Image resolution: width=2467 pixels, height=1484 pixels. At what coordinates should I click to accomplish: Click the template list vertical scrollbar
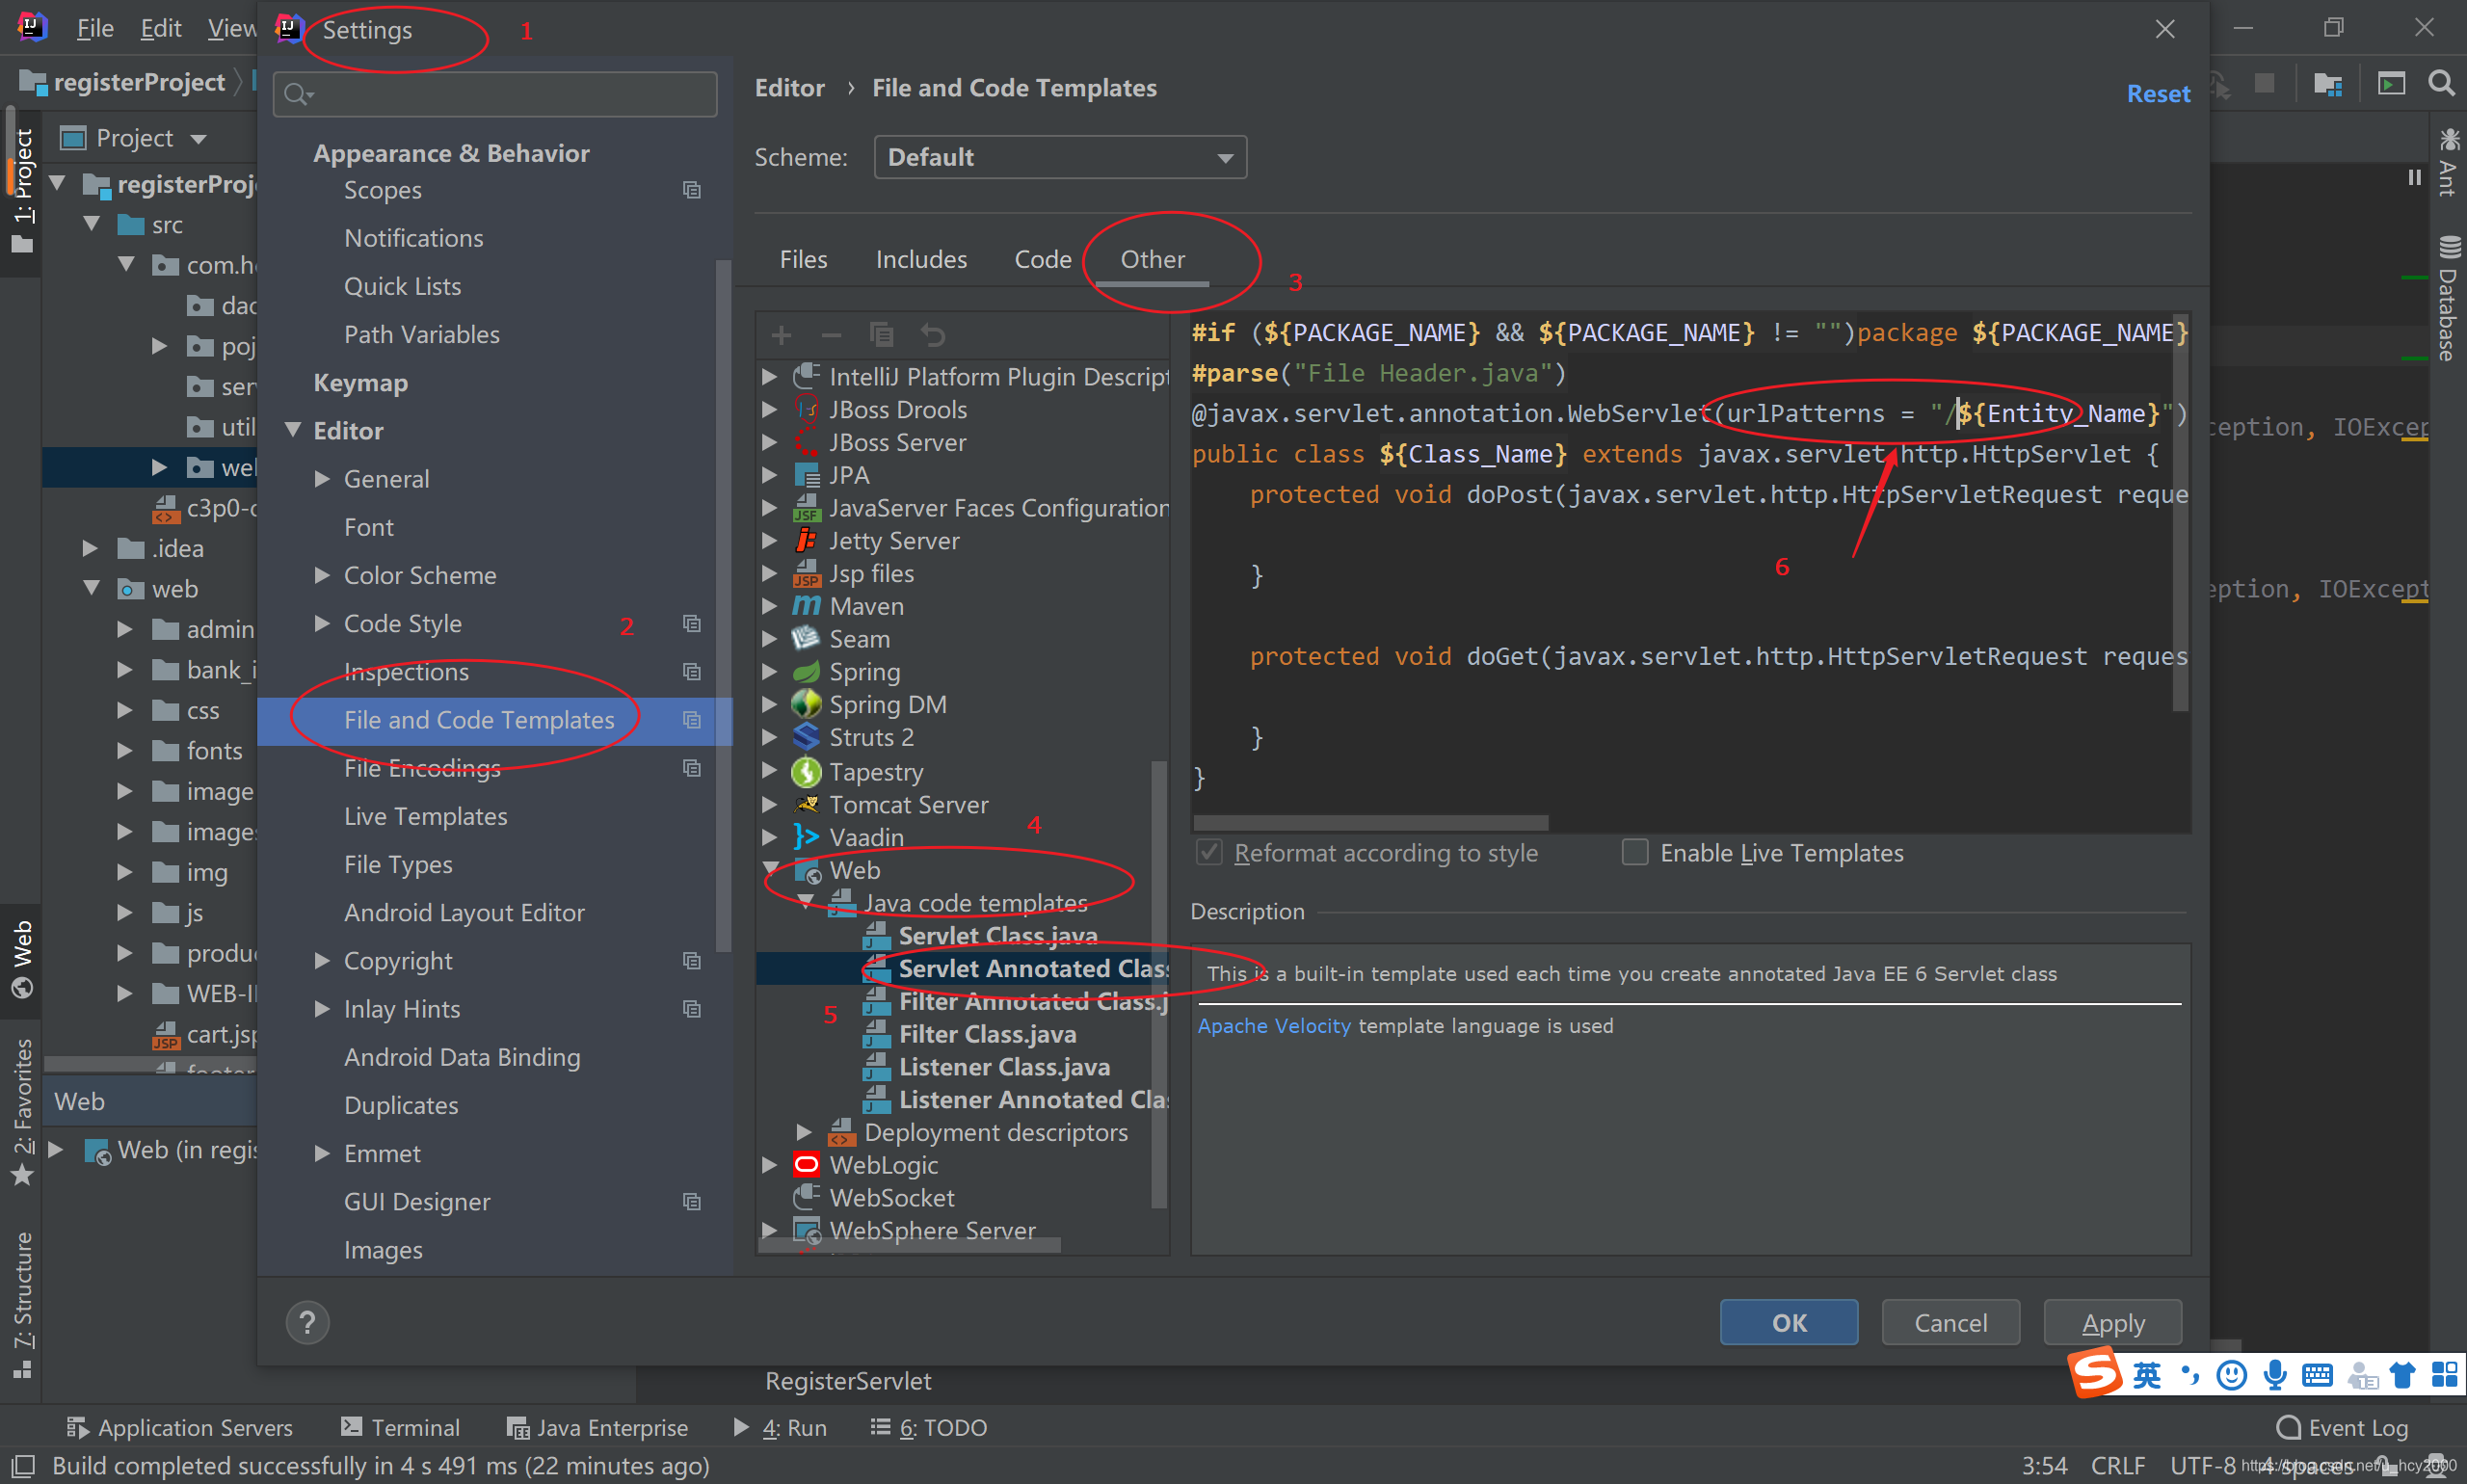pos(1159,984)
